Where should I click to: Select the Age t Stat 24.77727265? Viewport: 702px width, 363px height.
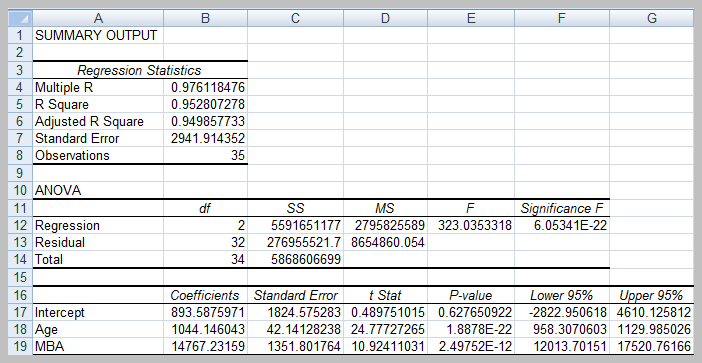tap(385, 329)
